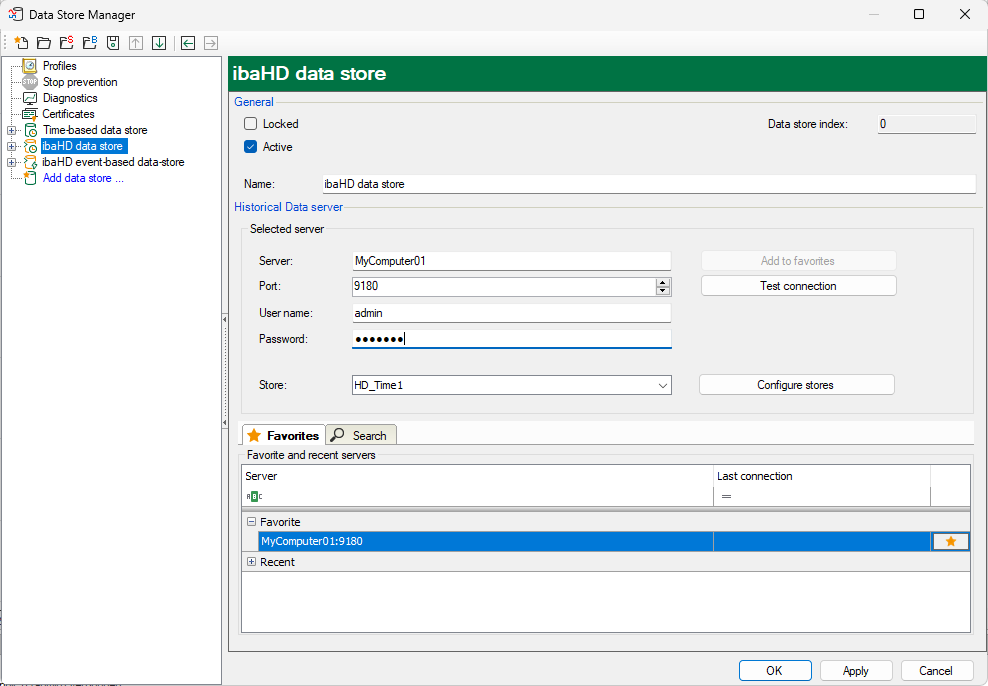The height and width of the screenshot is (686, 988).
Task: Open the Store dropdown showing HD_Time1
Action: click(x=662, y=385)
